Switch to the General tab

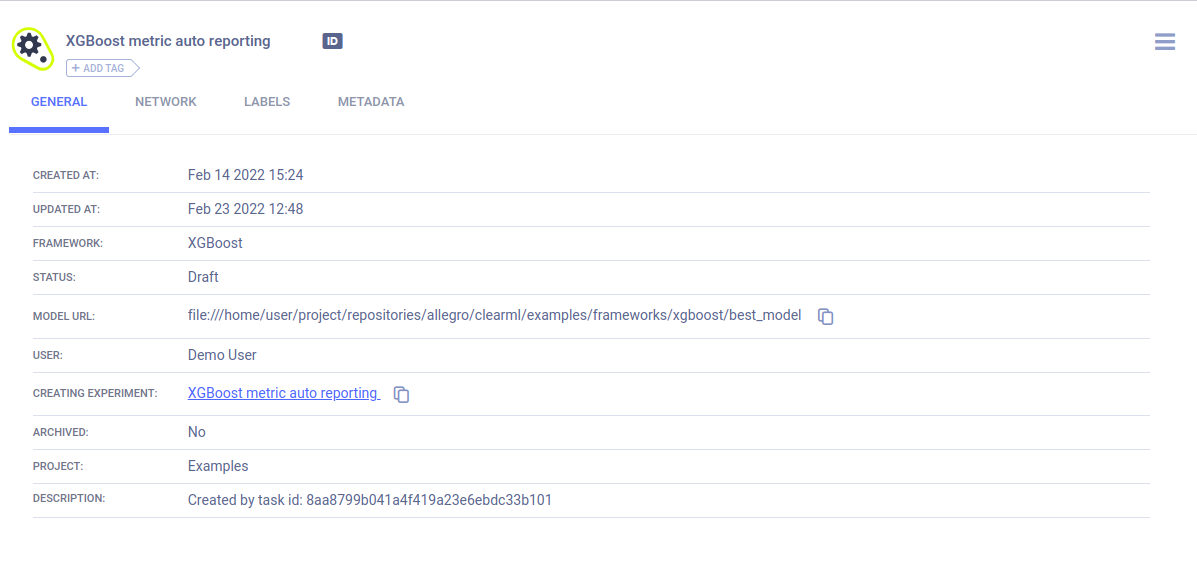(59, 102)
